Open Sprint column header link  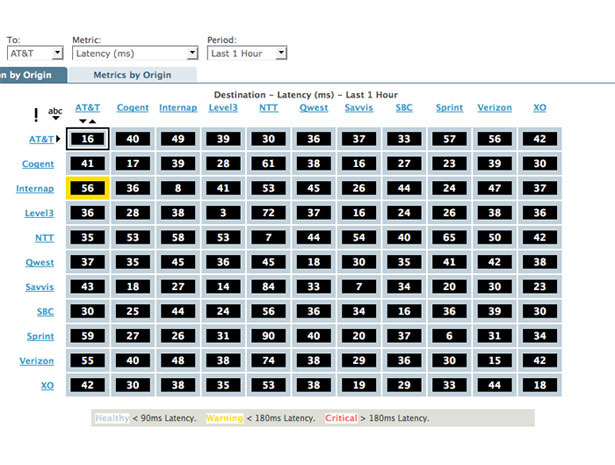click(449, 108)
